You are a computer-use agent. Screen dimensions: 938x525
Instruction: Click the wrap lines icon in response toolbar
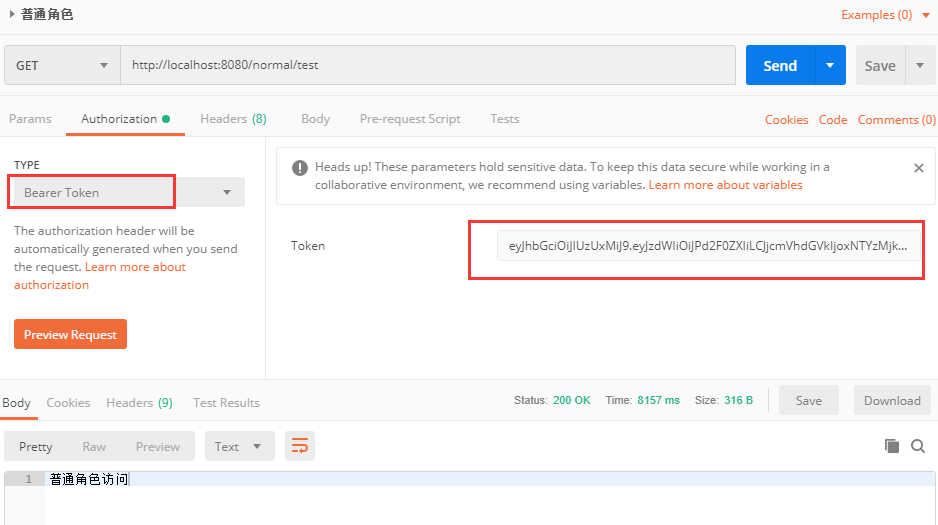[300, 446]
